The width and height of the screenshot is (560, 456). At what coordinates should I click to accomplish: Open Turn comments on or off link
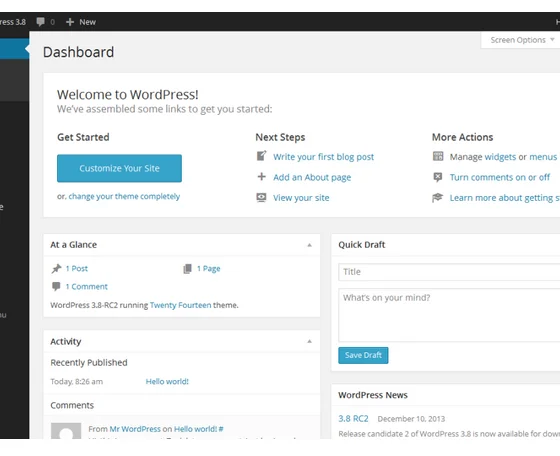[500, 177]
